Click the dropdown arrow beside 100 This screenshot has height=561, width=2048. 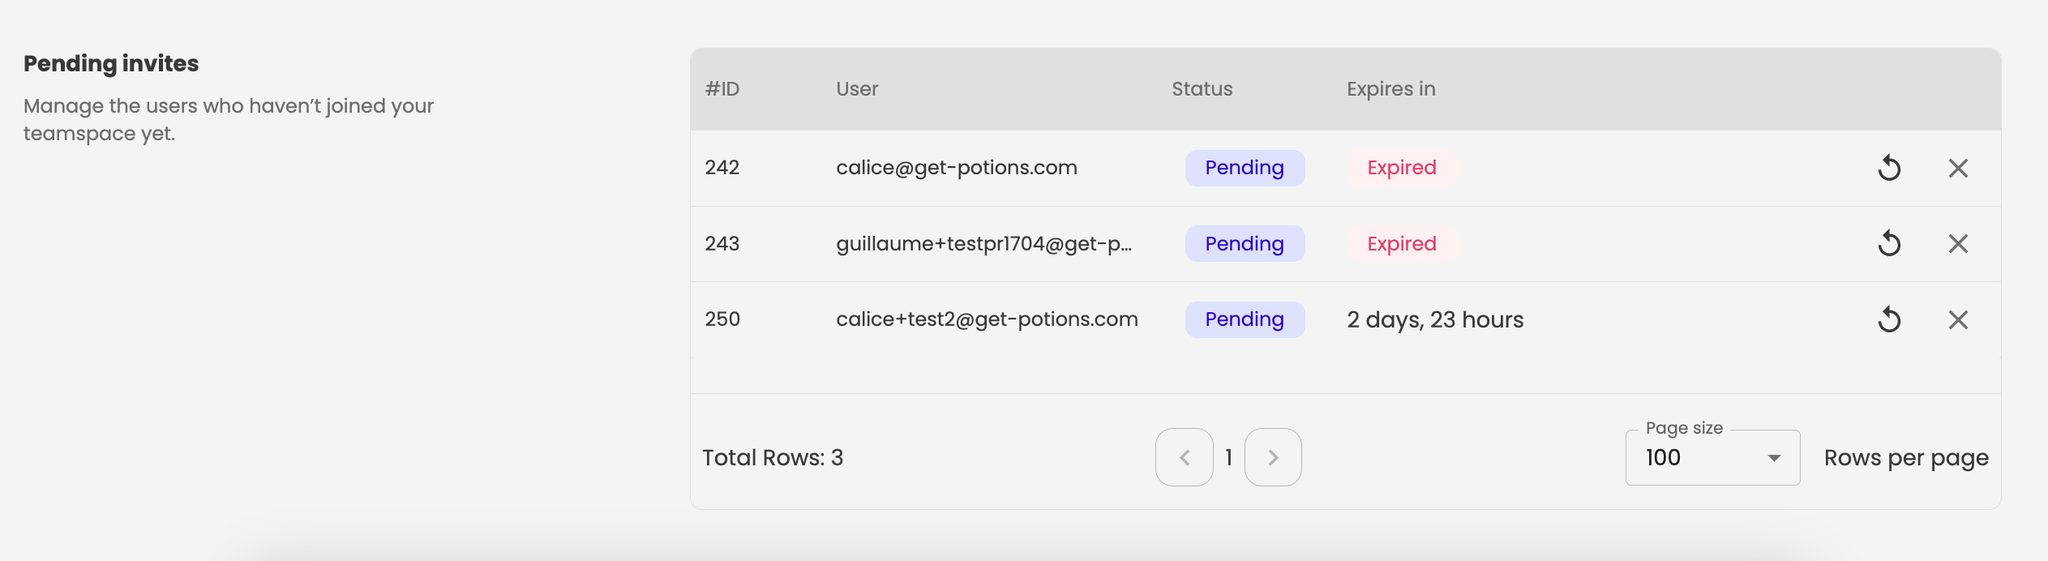(x=1774, y=458)
